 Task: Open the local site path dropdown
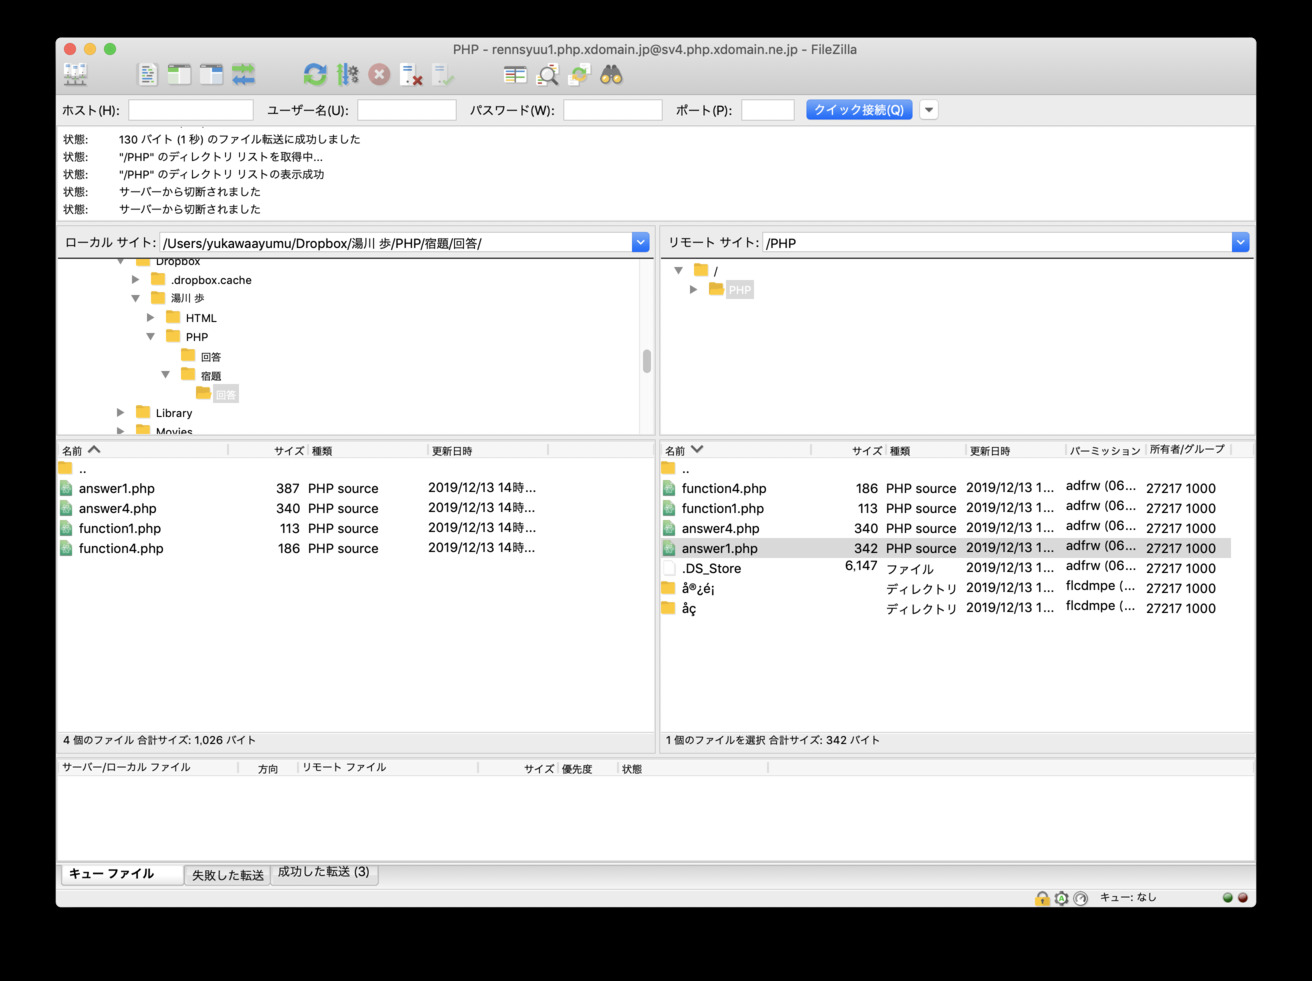point(640,242)
